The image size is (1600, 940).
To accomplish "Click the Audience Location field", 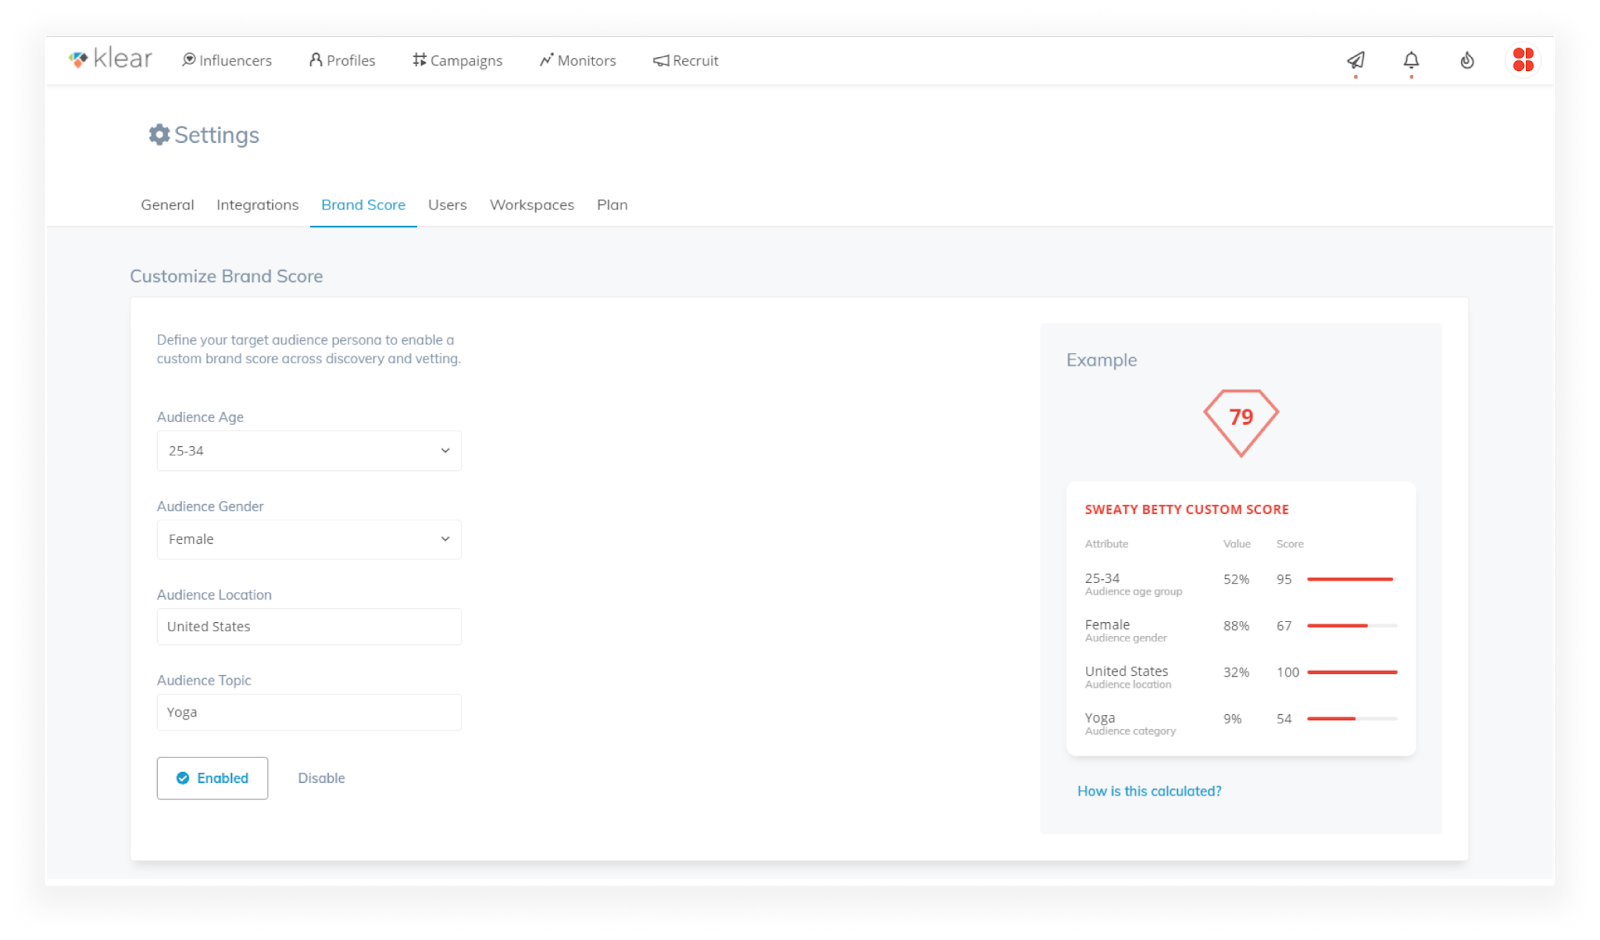I will 309,627.
